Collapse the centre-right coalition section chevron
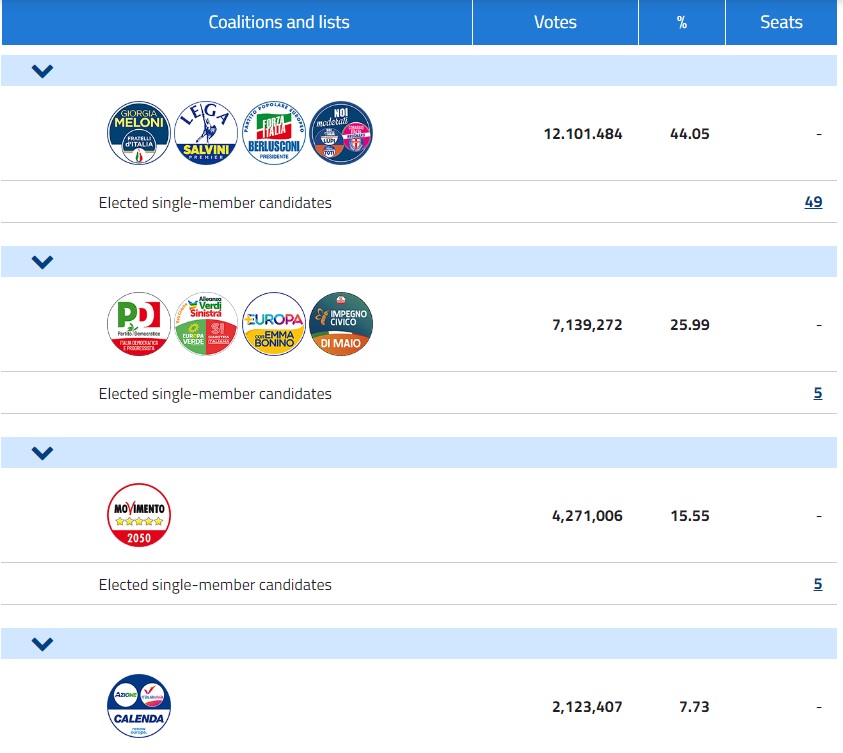Image resolution: width=843 pixels, height=753 pixels. pyautogui.click(x=42, y=71)
